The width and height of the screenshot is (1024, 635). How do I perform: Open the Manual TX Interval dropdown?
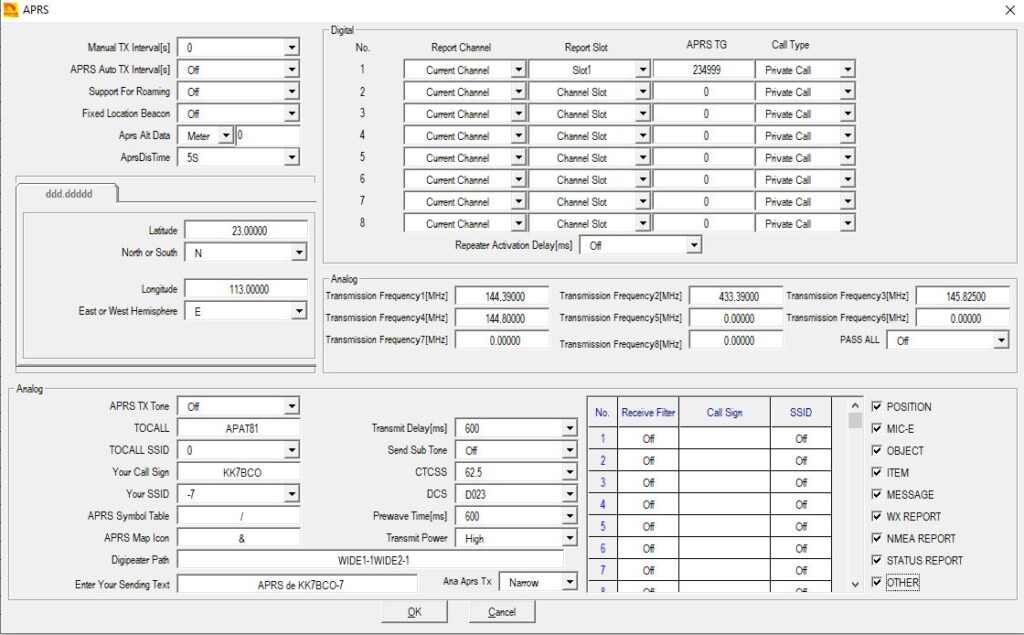pos(291,48)
